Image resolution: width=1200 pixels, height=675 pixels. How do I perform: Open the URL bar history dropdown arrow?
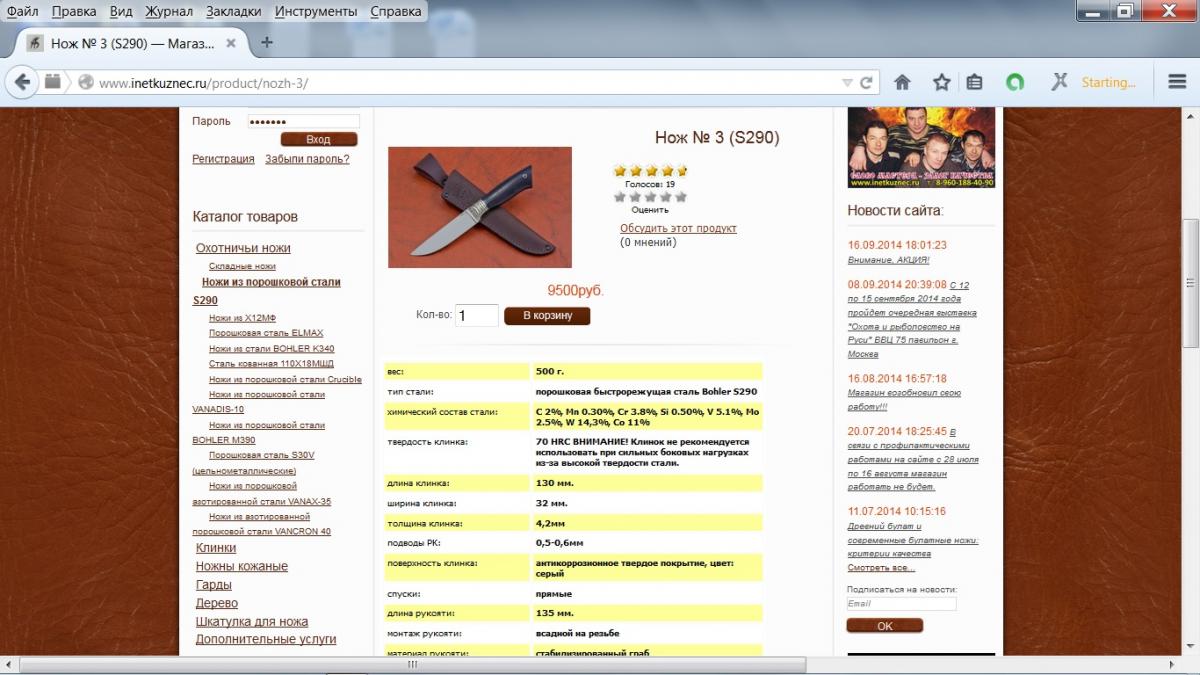point(847,83)
